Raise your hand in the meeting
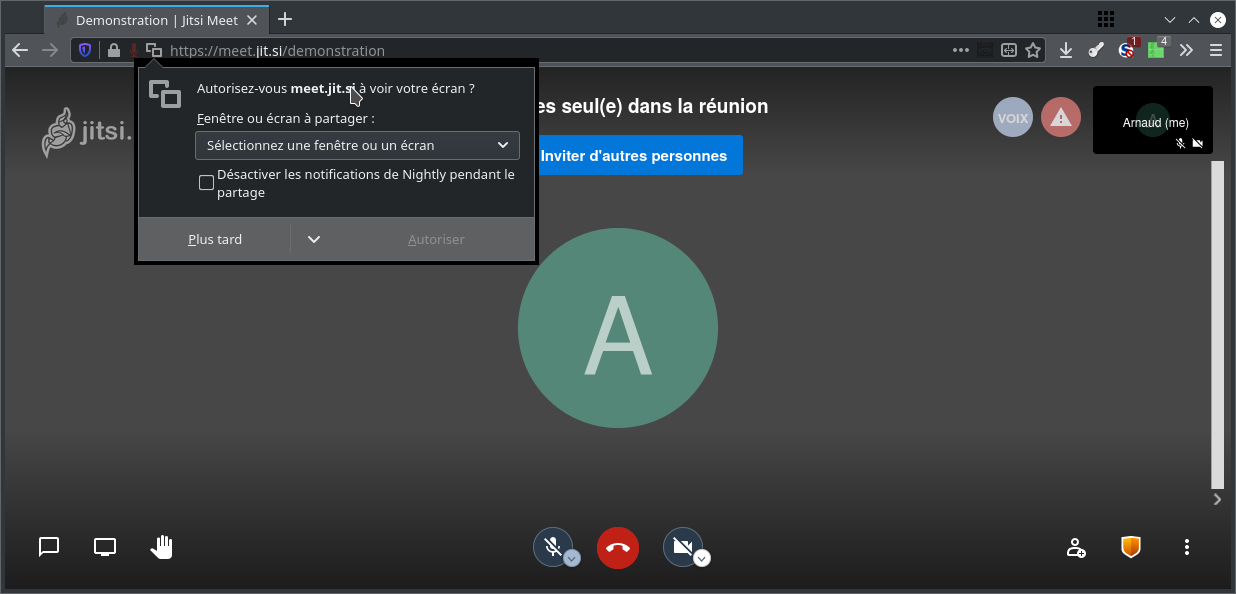The height and width of the screenshot is (594, 1236). [161, 547]
